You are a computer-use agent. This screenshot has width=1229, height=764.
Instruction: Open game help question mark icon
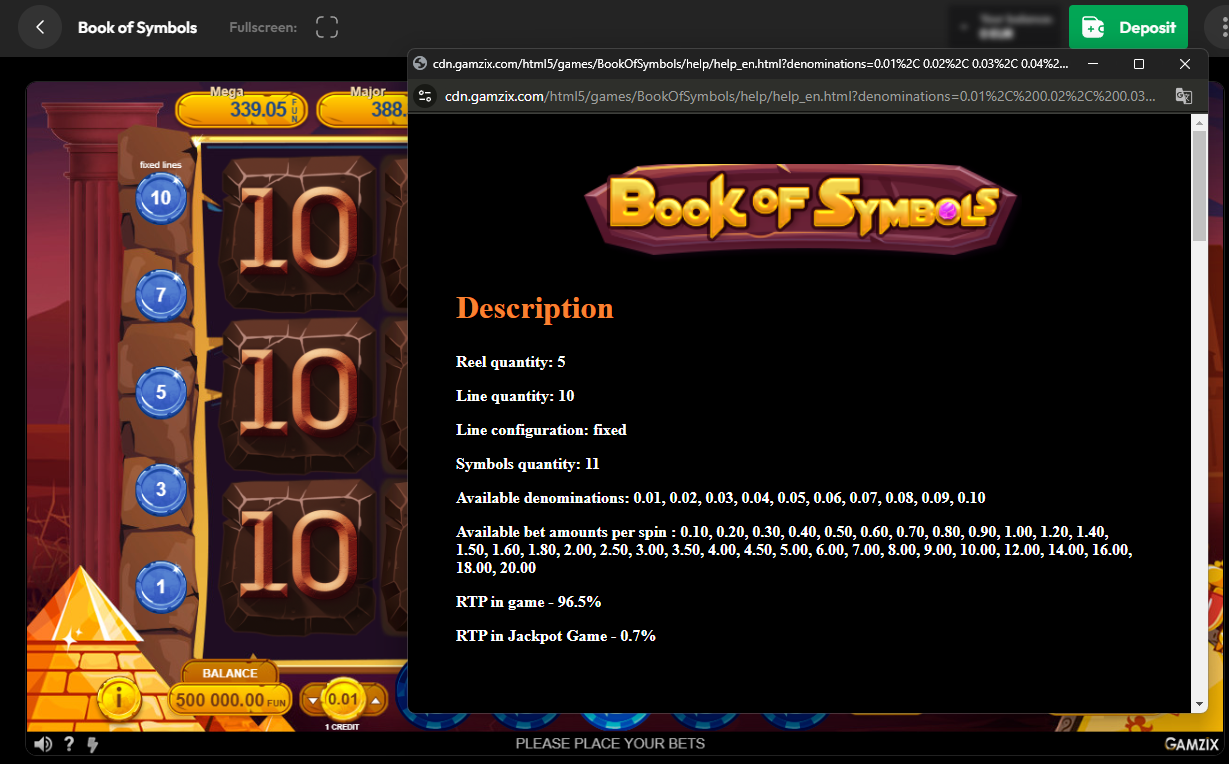point(69,744)
